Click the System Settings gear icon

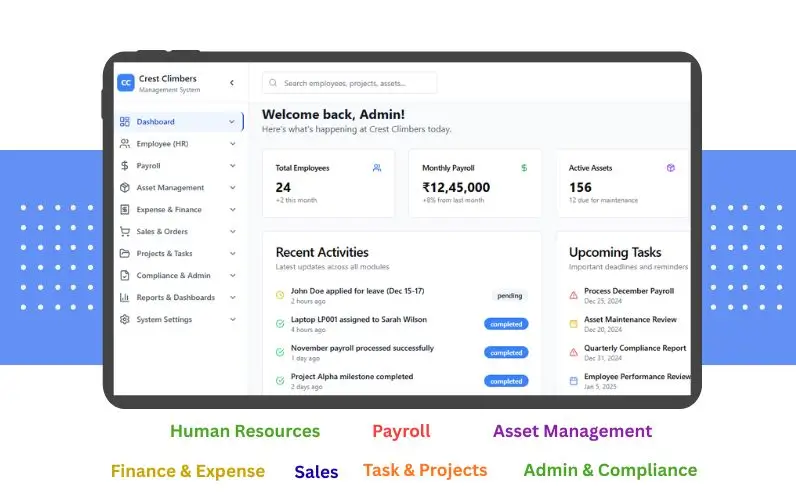click(124, 319)
